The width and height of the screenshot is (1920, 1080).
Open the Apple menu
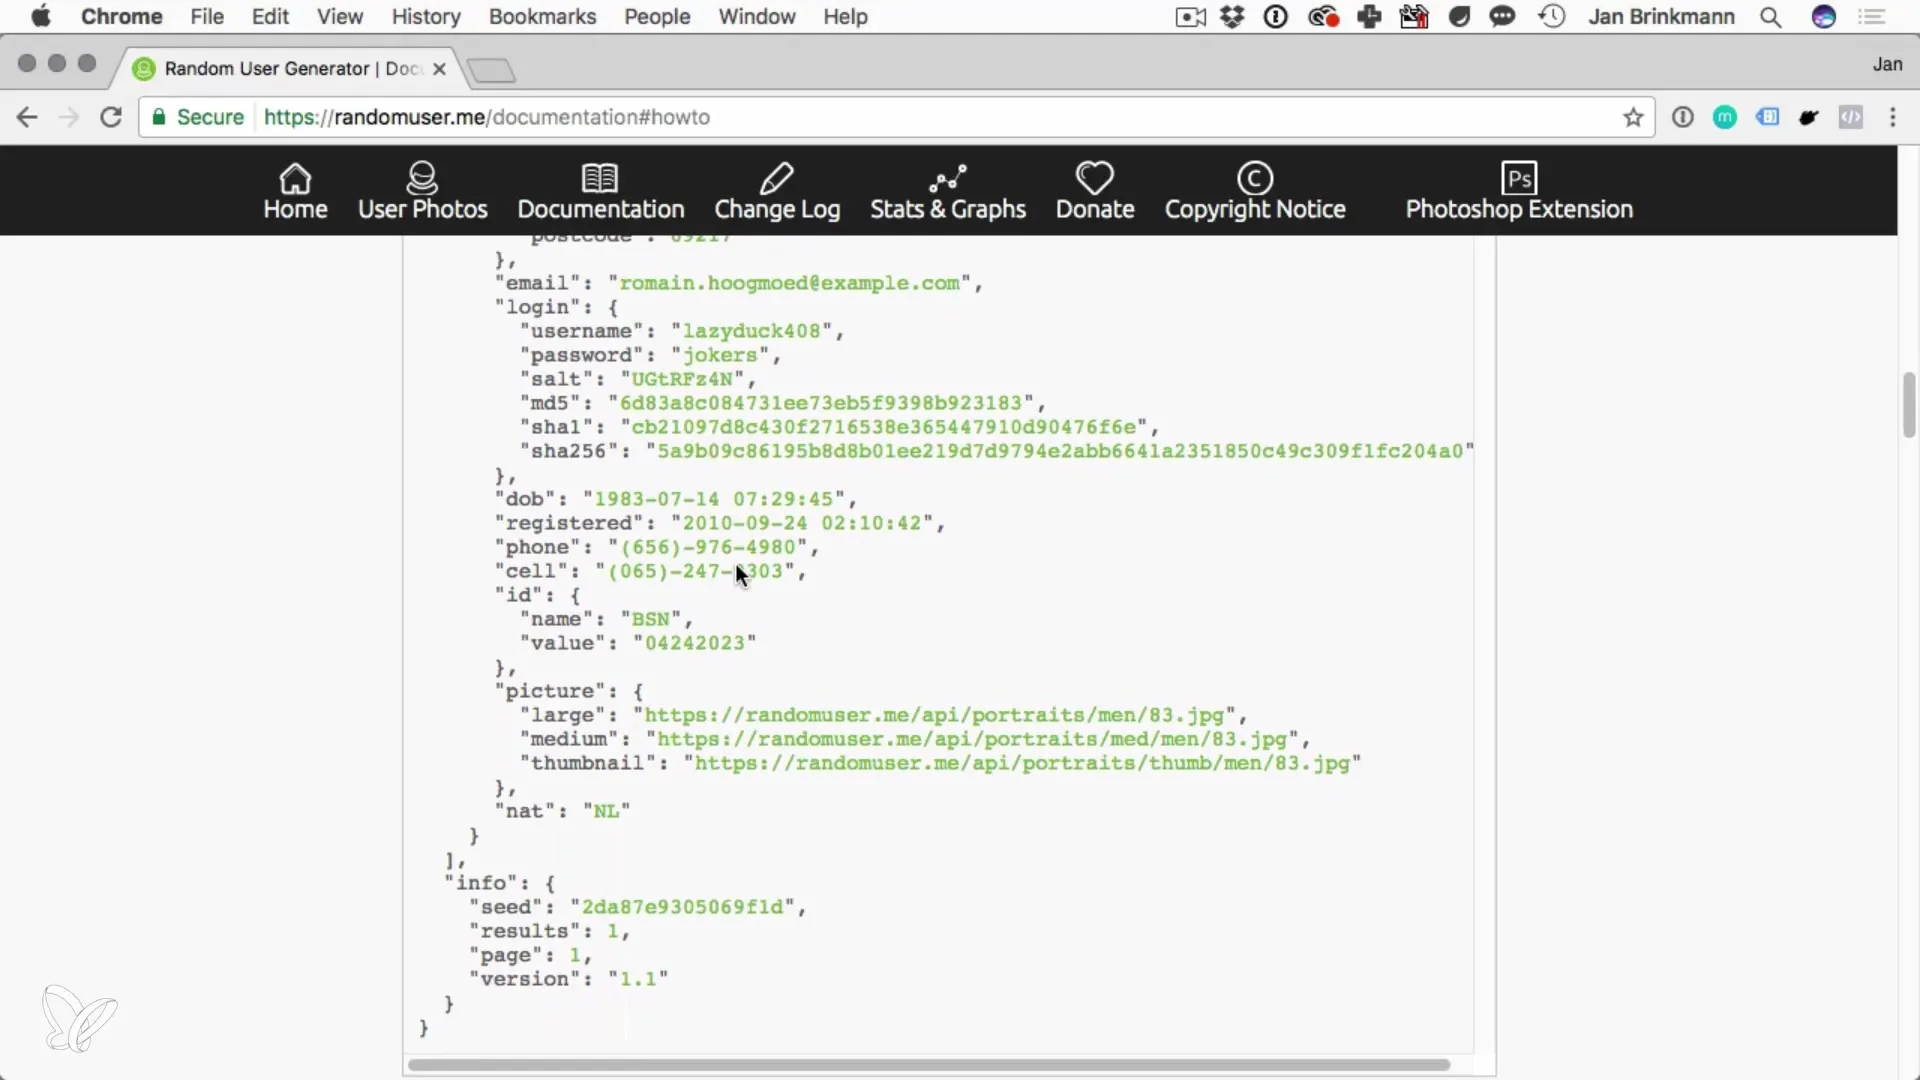click(41, 16)
